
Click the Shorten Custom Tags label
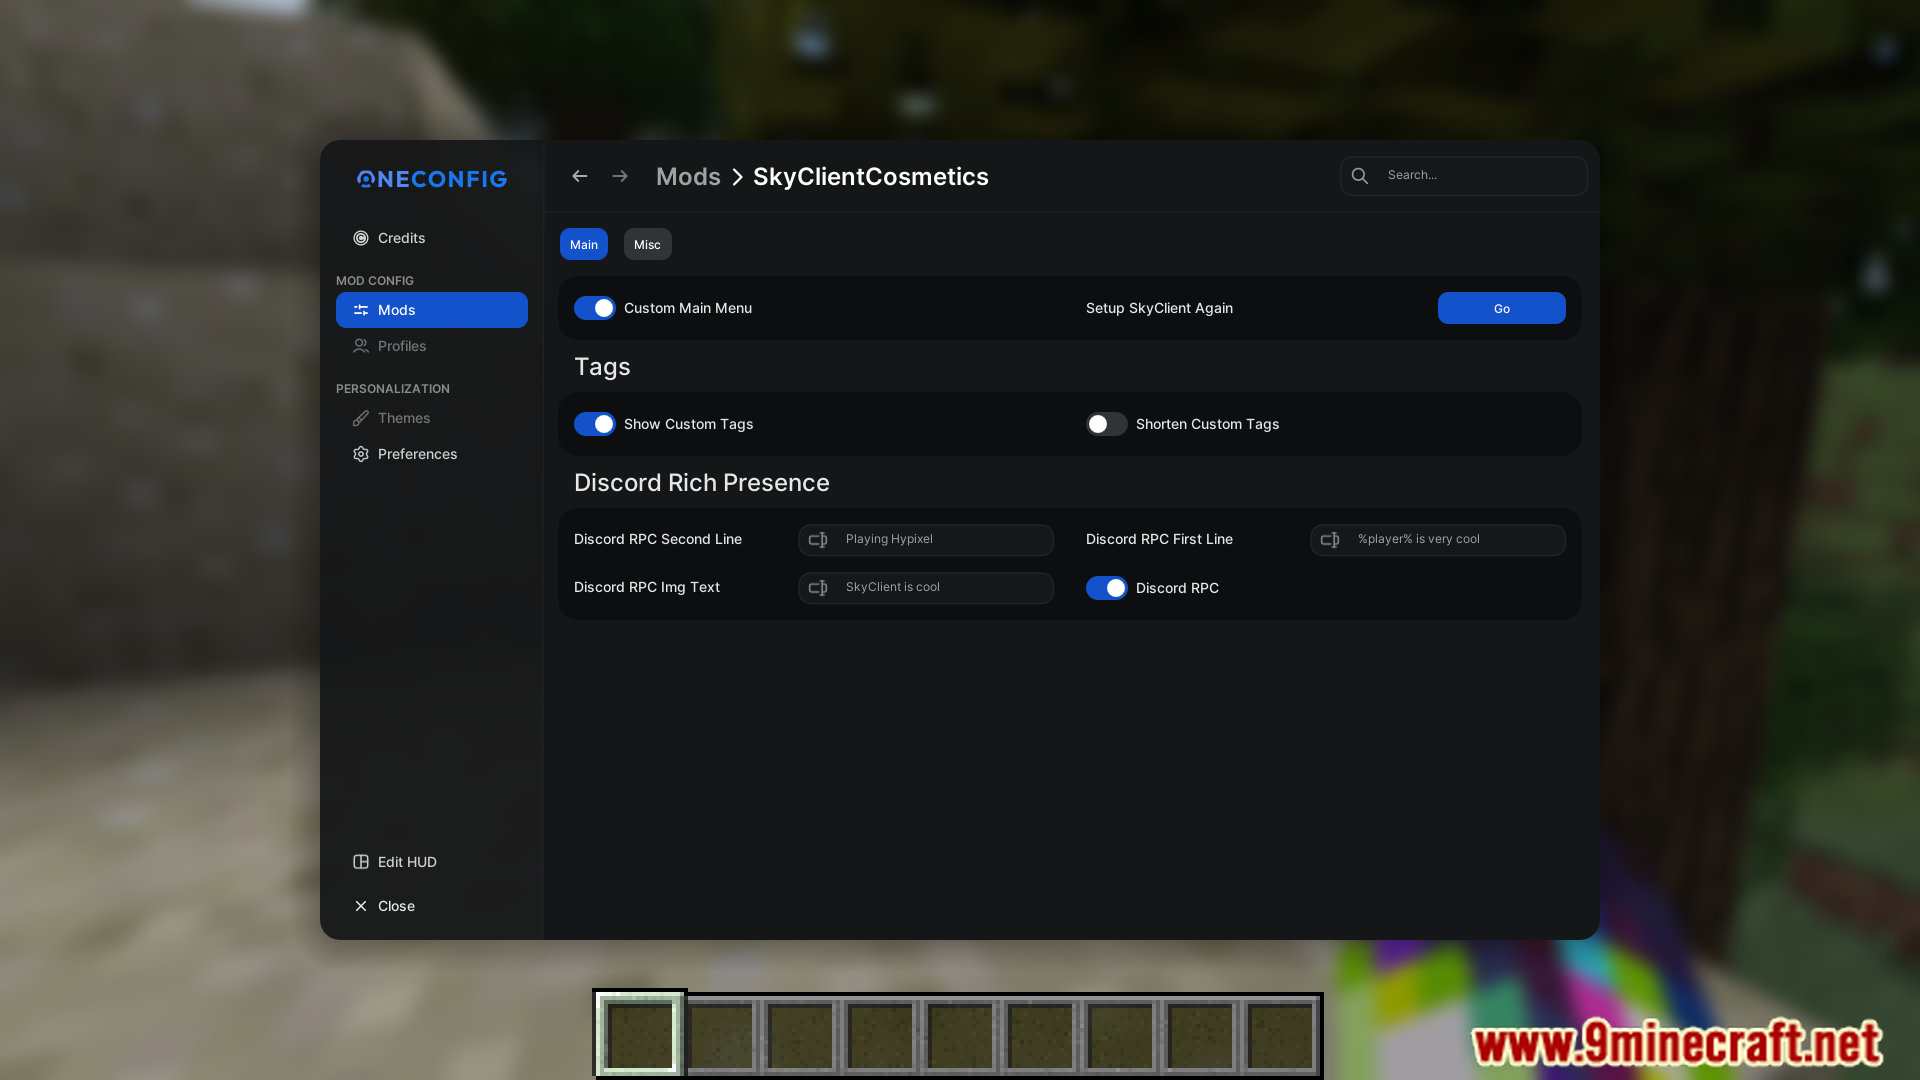click(x=1207, y=424)
